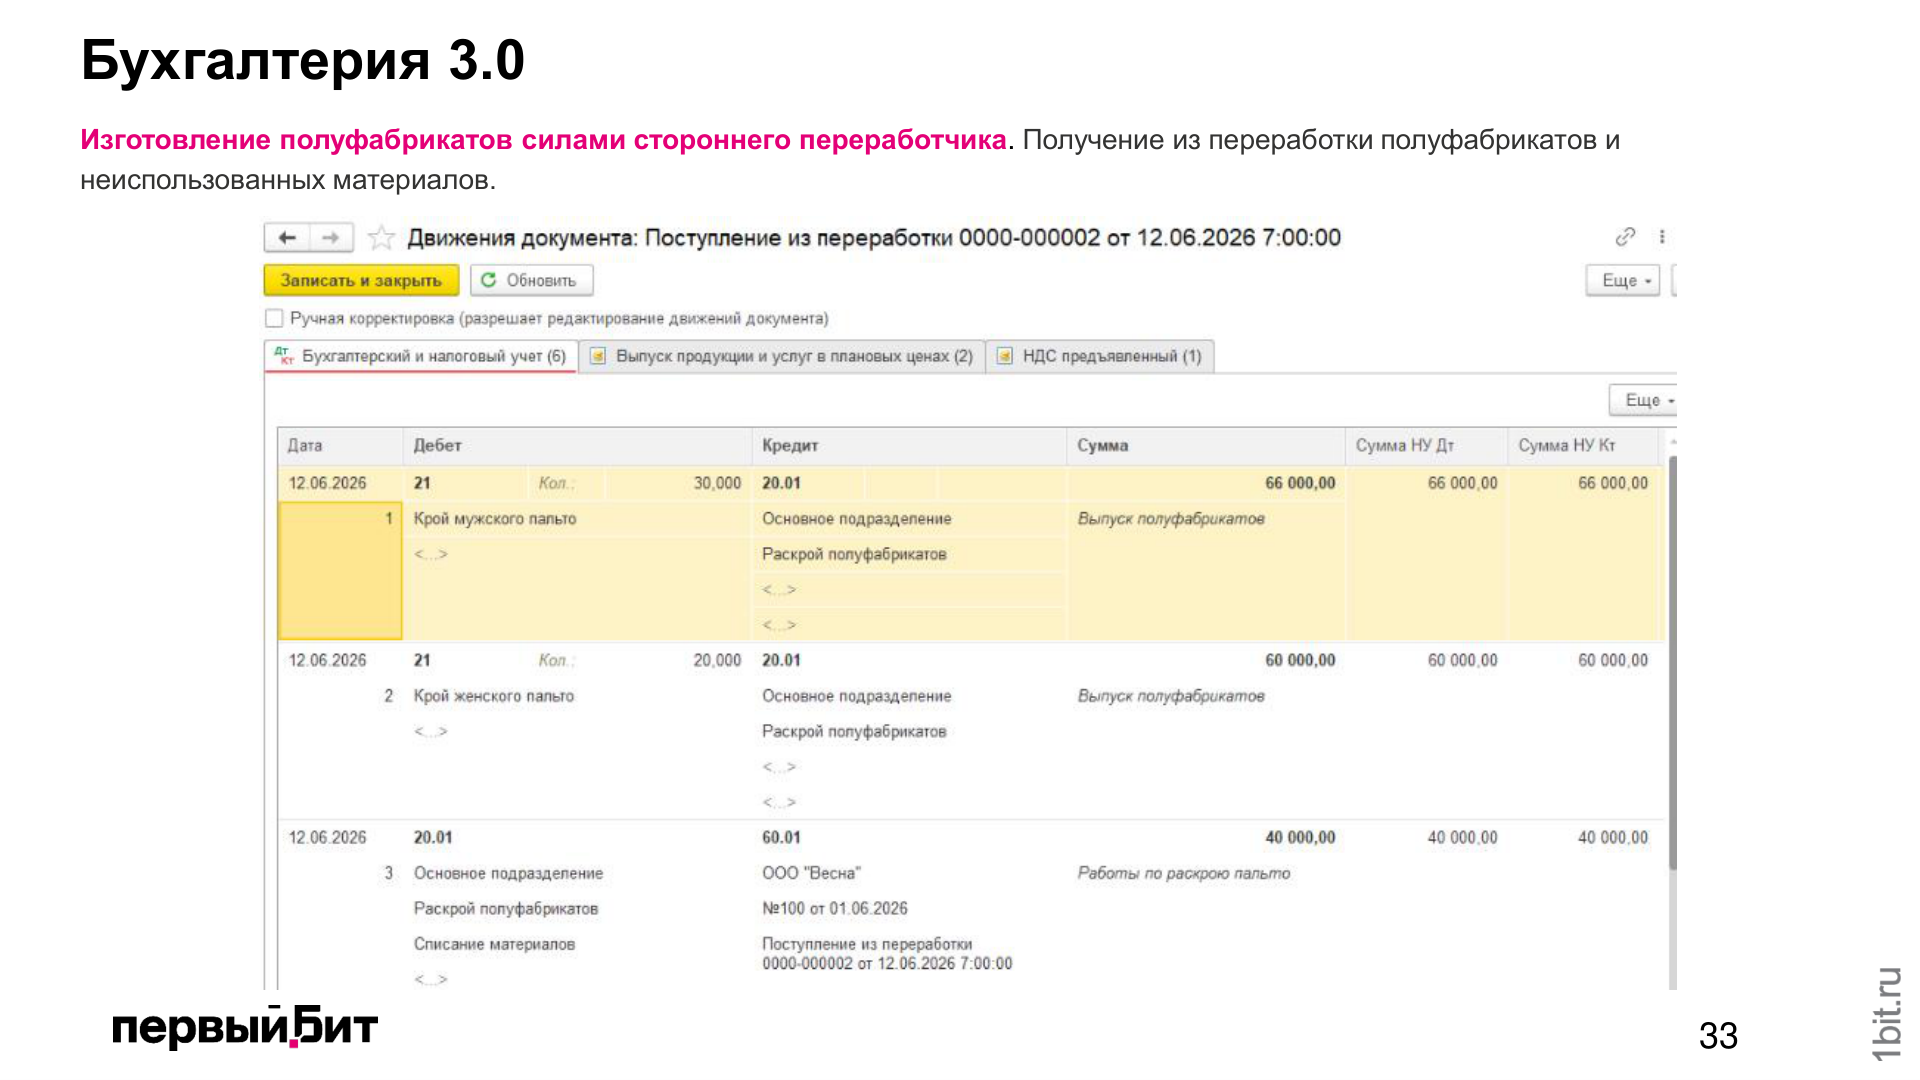Click the Выпуск продукции tab icon
Viewport: 1920px width, 1080px height.
(x=598, y=356)
